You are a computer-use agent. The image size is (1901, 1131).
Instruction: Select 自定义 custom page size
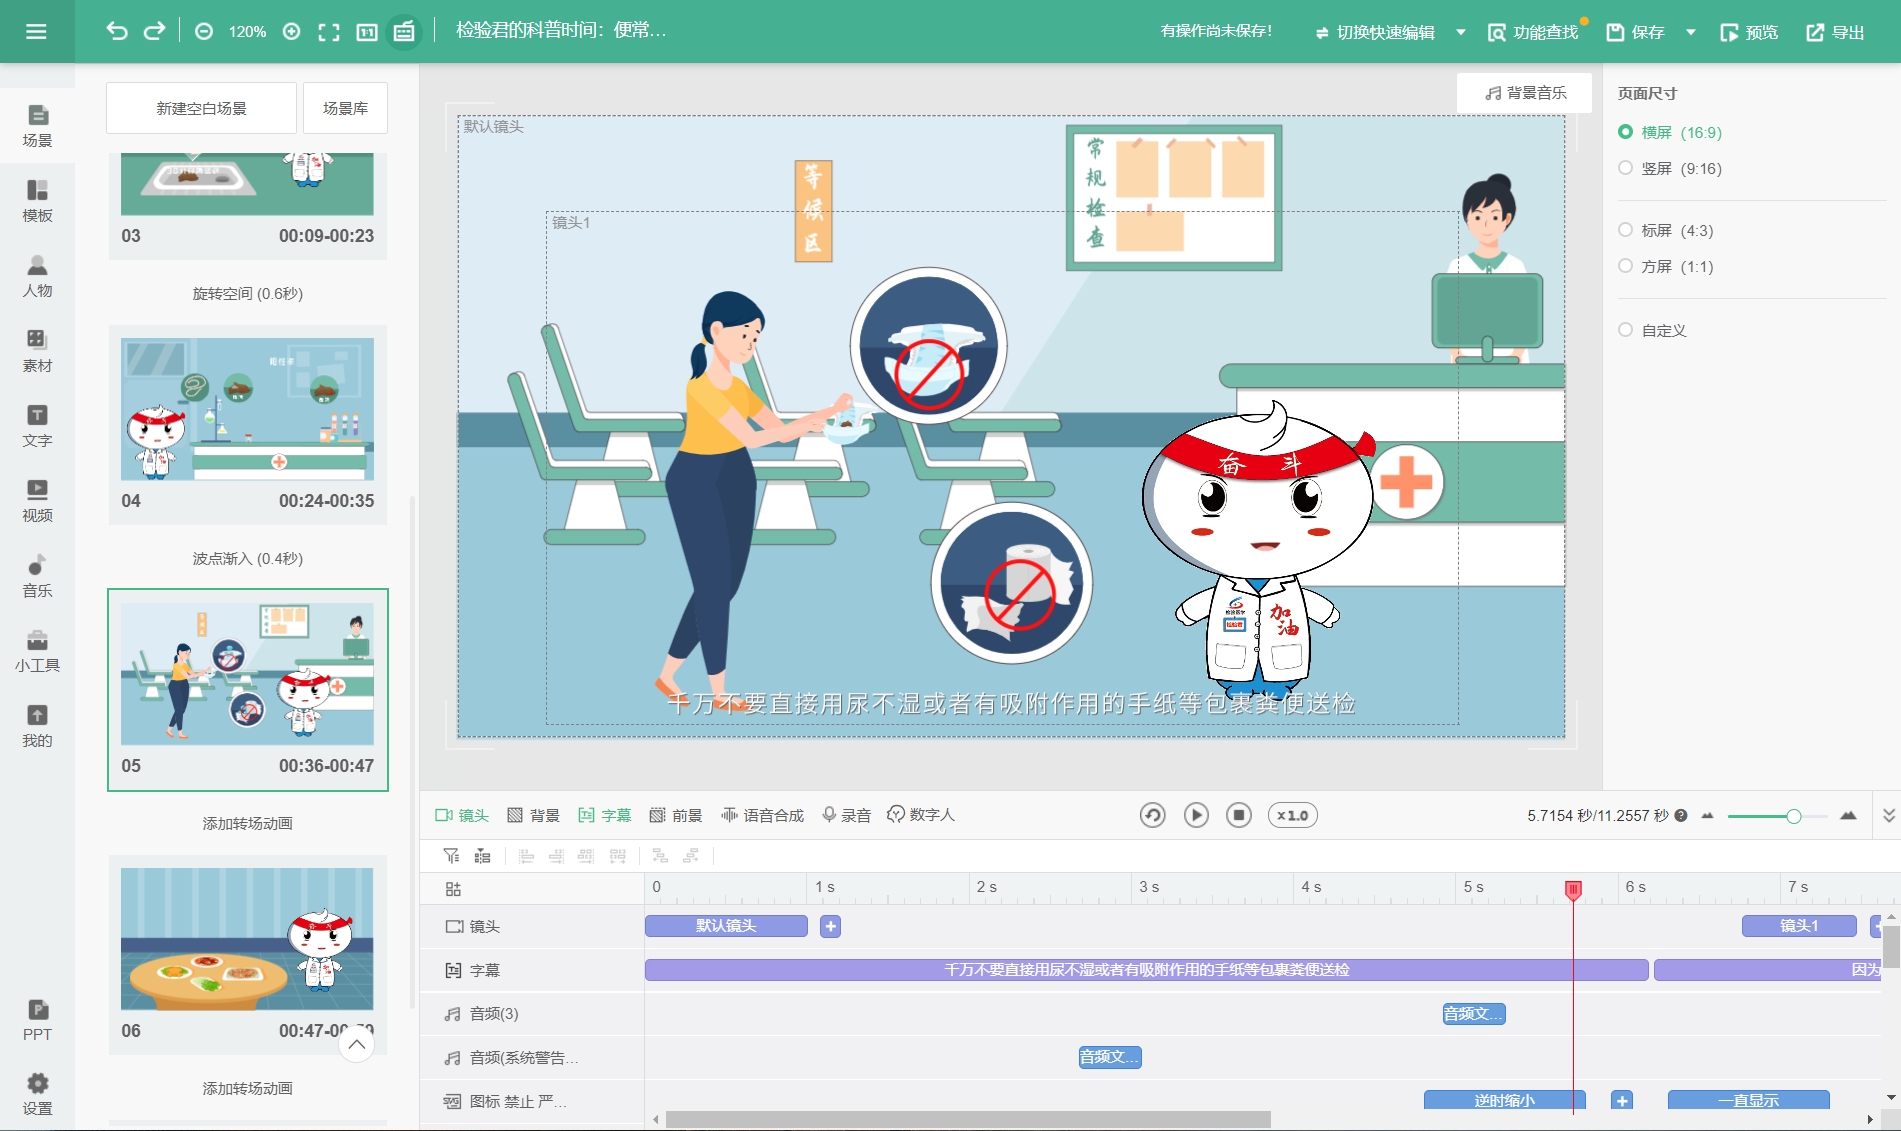(1653, 330)
